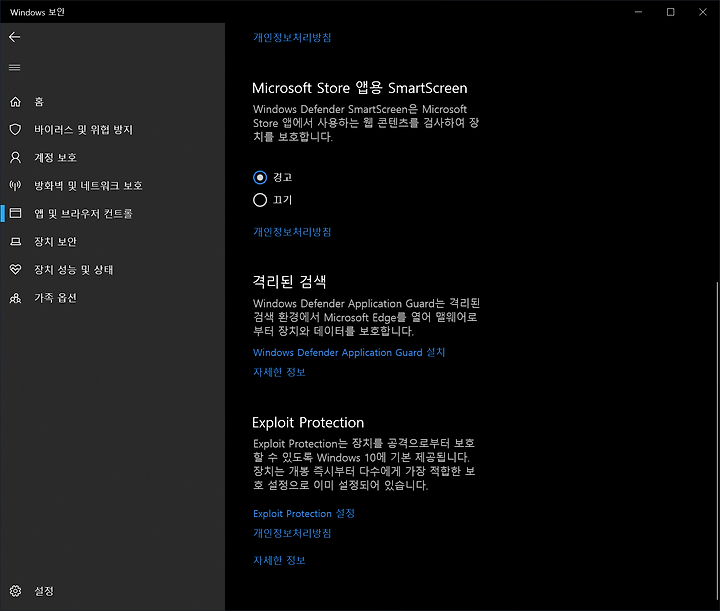Screen dimensions: 720x611
Task: Go back with the back arrow
Action: tap(15, 37)
